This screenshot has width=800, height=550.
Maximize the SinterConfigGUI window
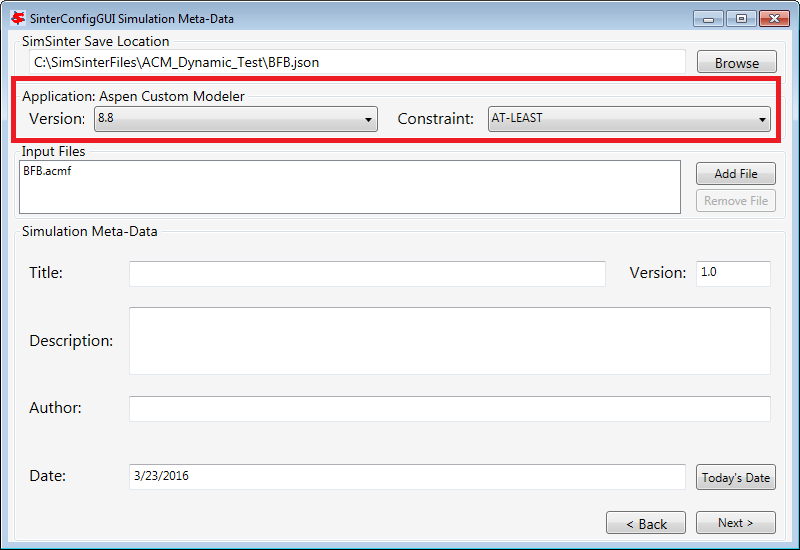point(741,19)
